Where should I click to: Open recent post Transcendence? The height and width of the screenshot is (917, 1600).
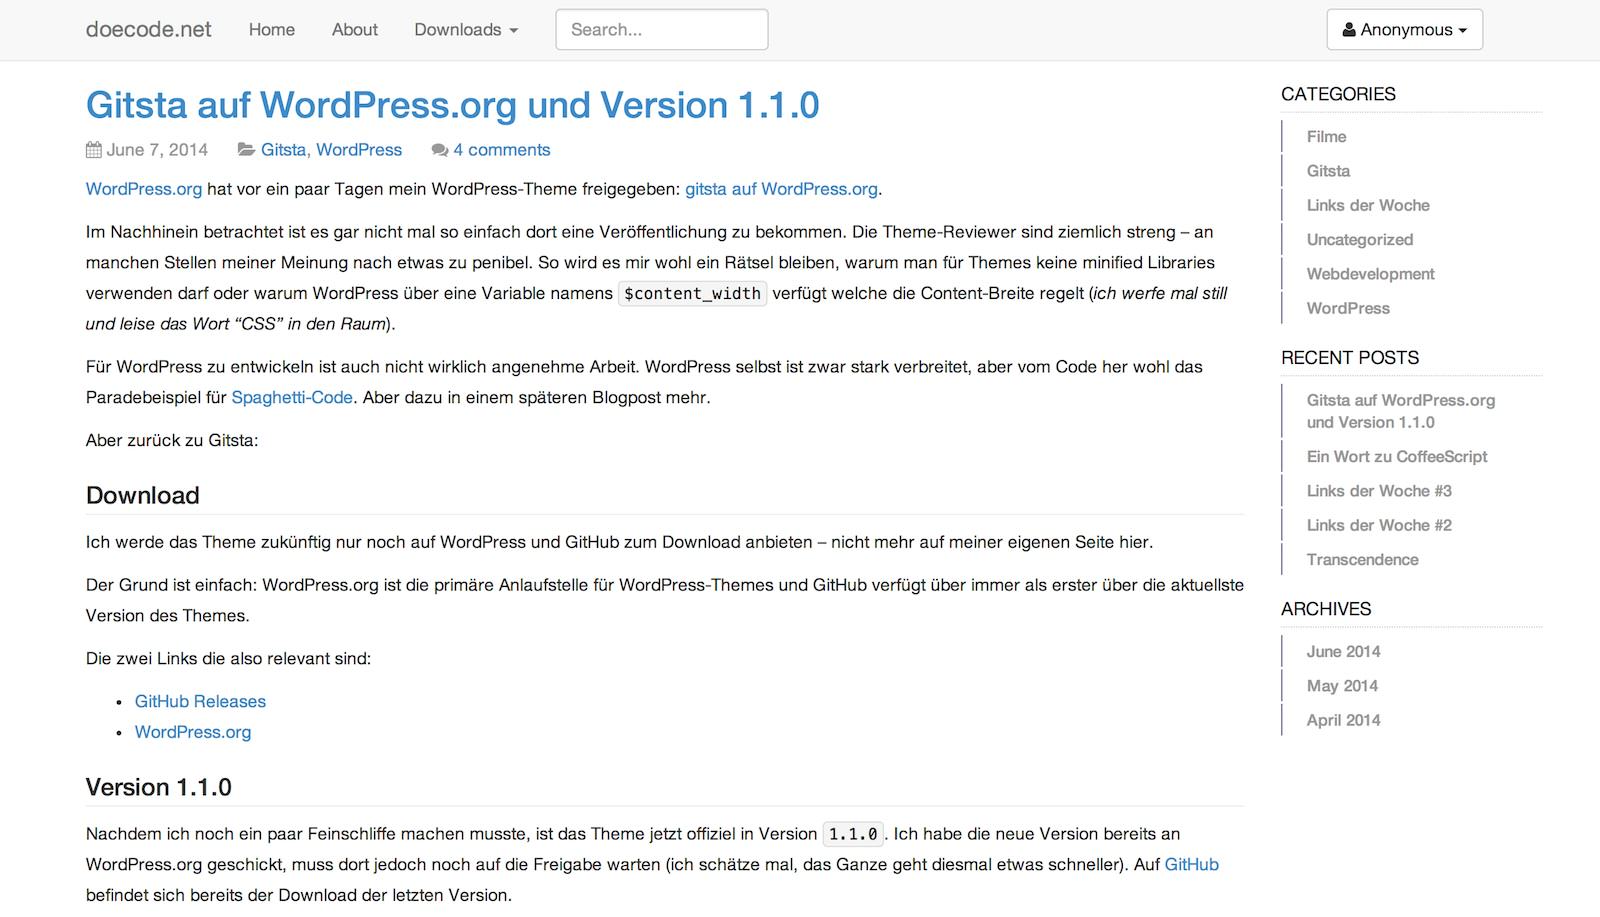(x=1362, y=560)
